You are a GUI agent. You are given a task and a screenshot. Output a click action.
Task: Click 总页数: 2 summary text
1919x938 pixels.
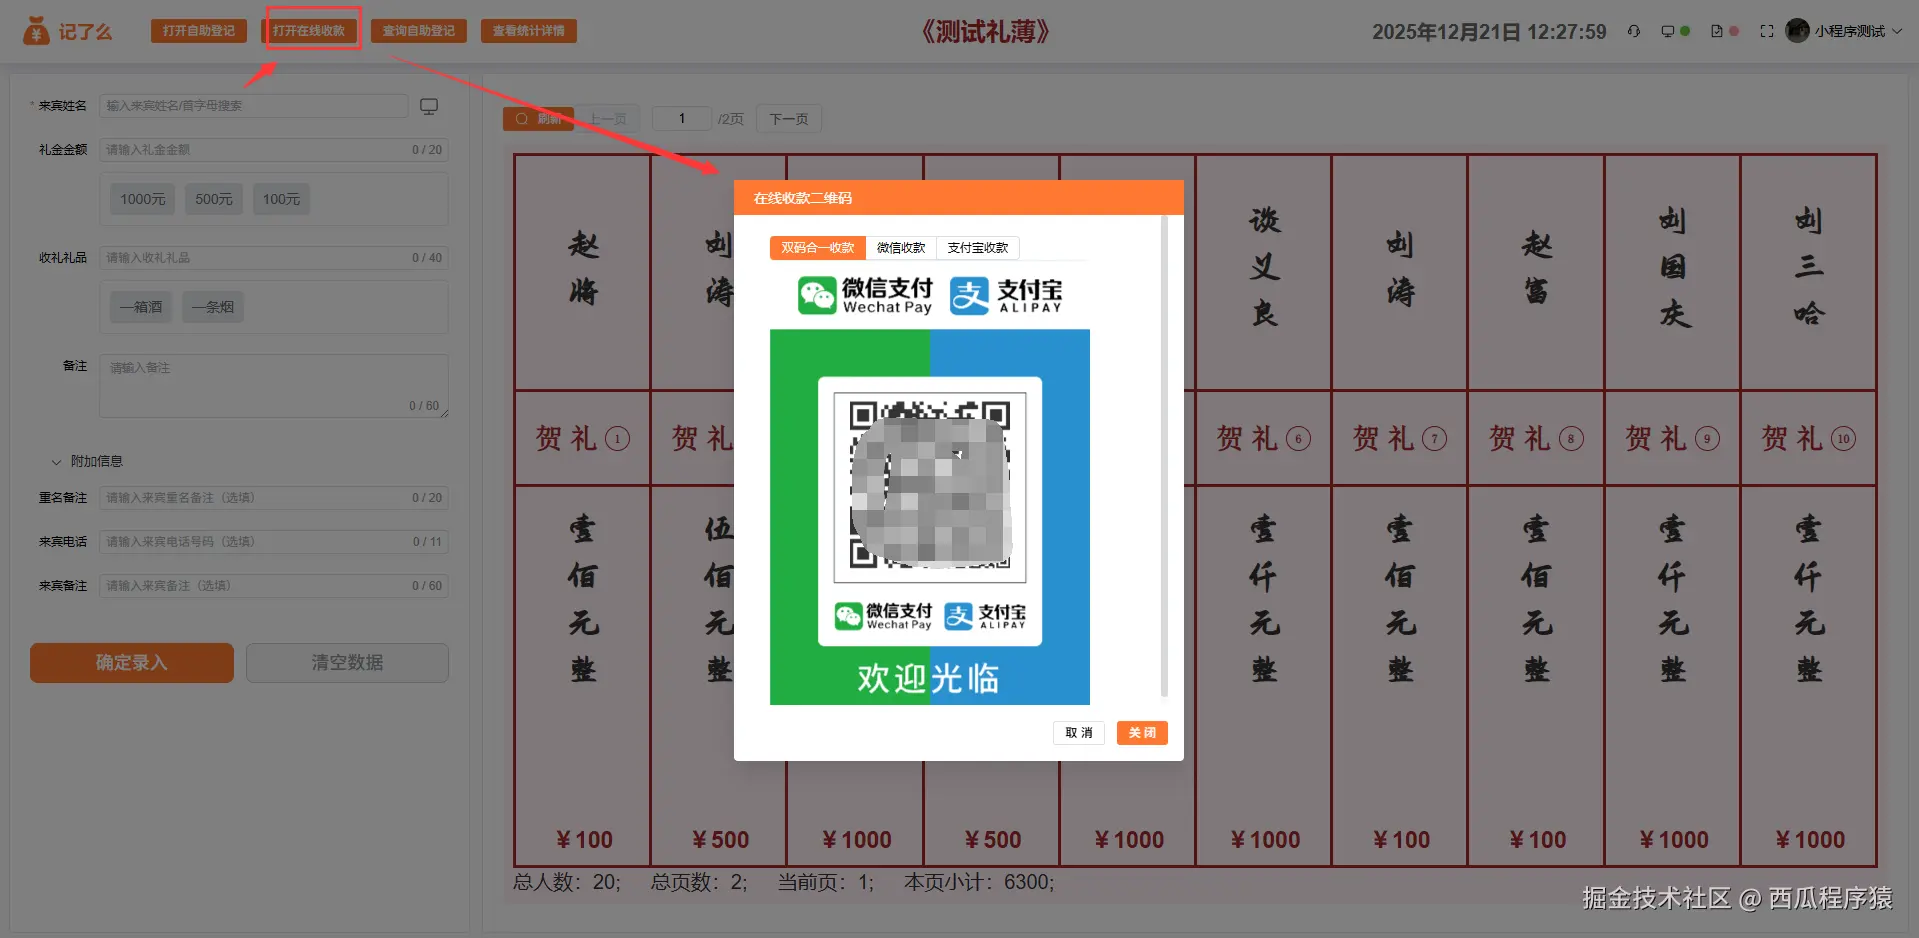(699, 882)
